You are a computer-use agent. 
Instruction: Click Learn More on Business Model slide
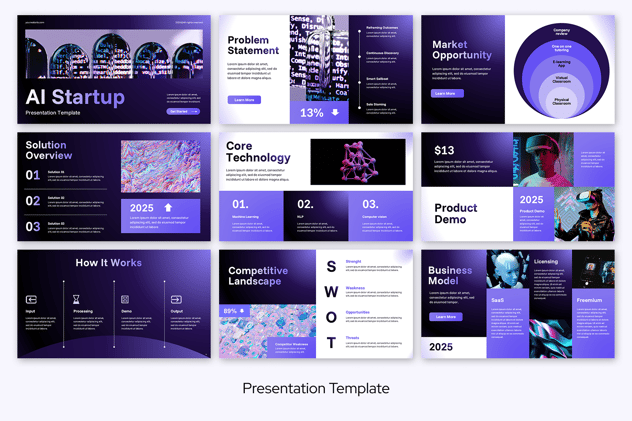pyautogui.click(x=446, y=317)
